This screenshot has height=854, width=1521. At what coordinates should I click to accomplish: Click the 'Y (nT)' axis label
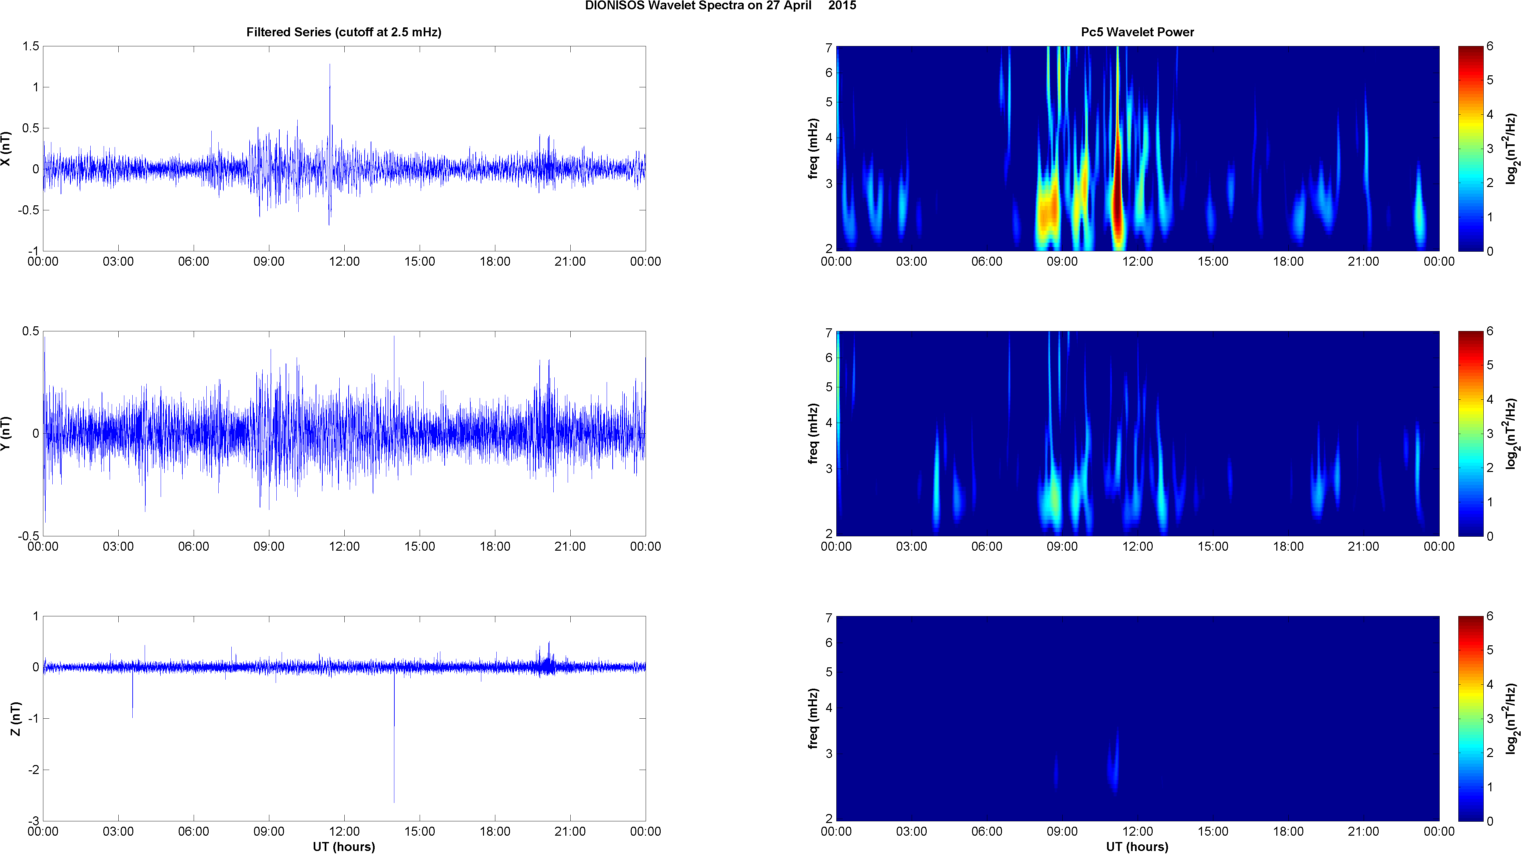pyautogui.click(x=6, y=433)
